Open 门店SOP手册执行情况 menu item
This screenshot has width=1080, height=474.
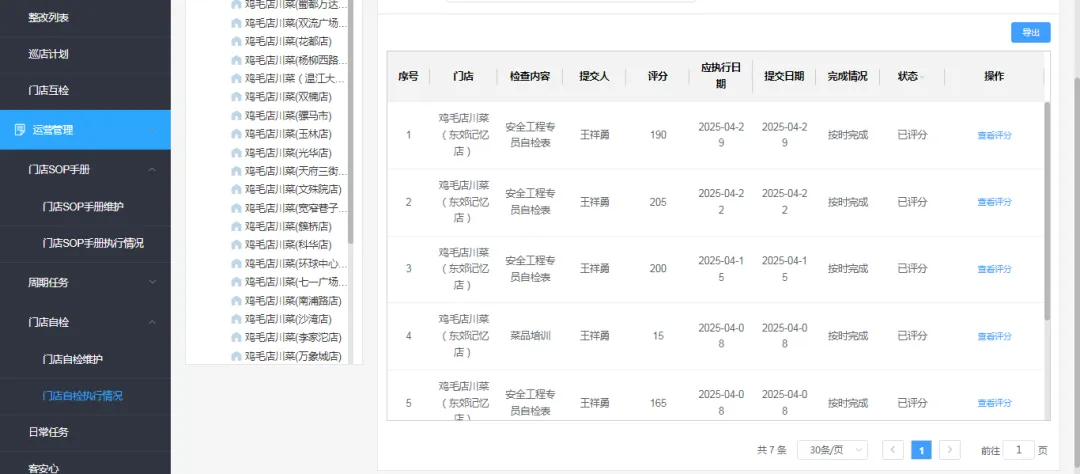[100, 243]
